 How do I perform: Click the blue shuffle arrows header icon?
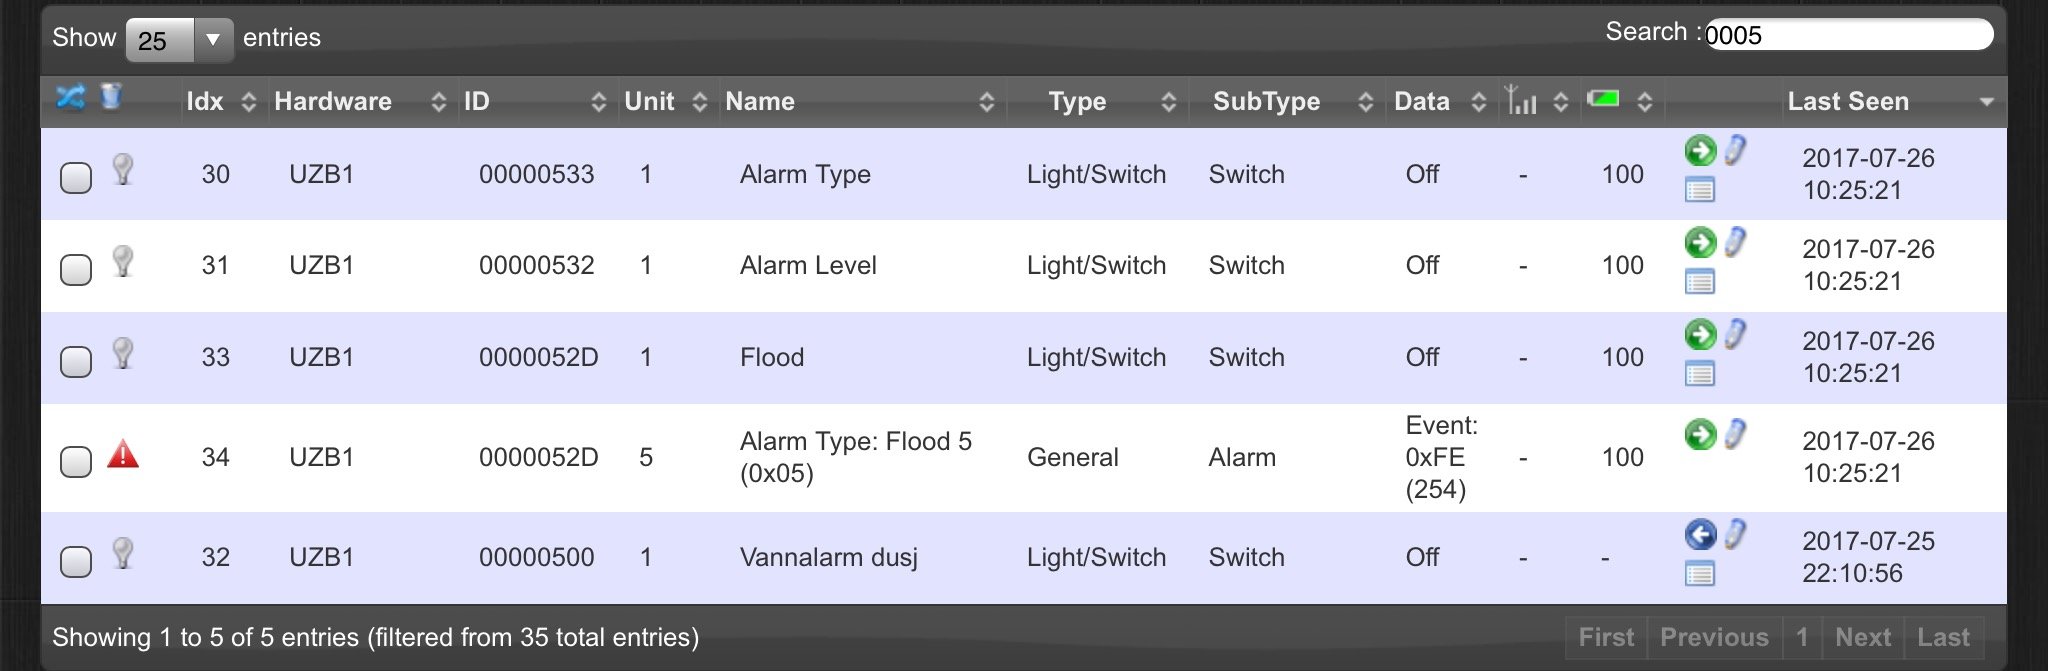coord(71,97)
